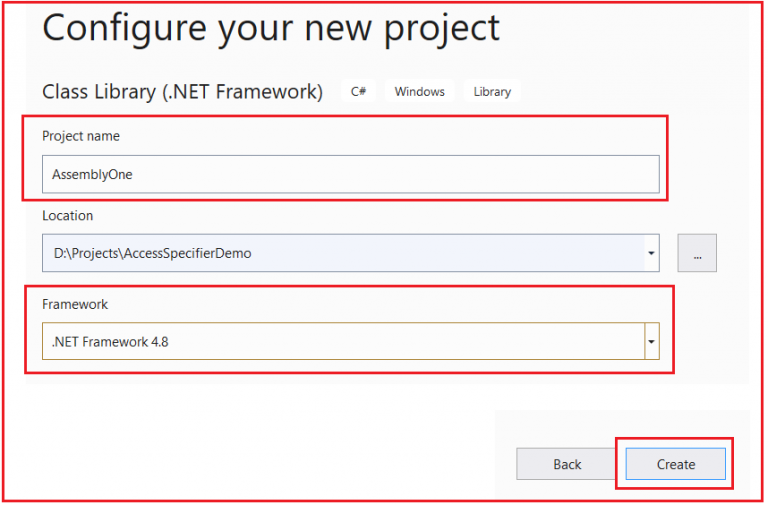Click the .NET Framework 4.8 text
Screen dimensions: 768x505
click(110, 342)
